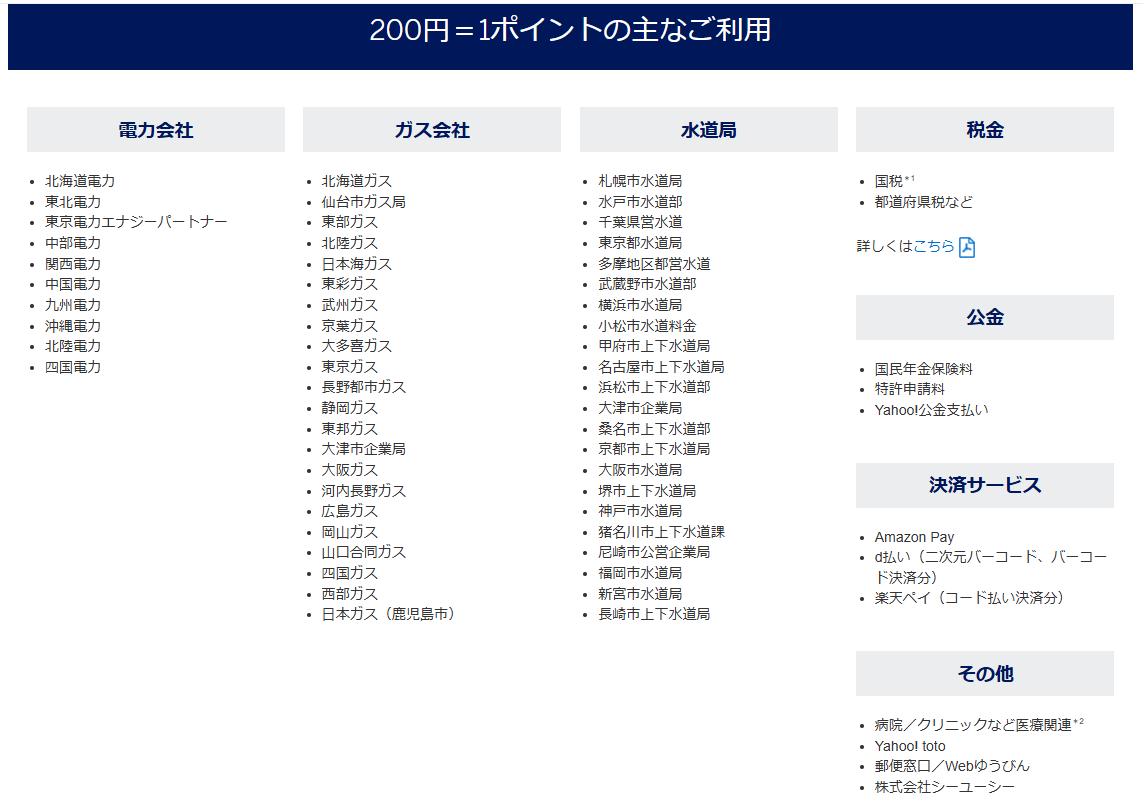
Task: Click 北陸電力 list item
Action: coord(73,346)
